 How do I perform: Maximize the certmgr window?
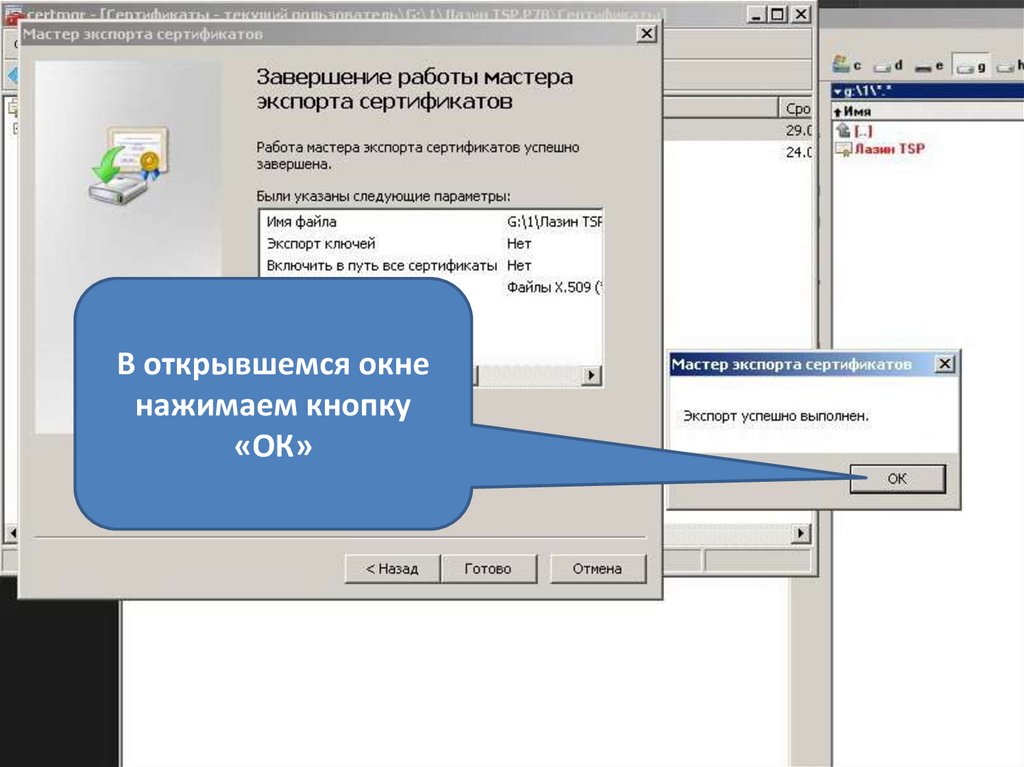(777, 14)
